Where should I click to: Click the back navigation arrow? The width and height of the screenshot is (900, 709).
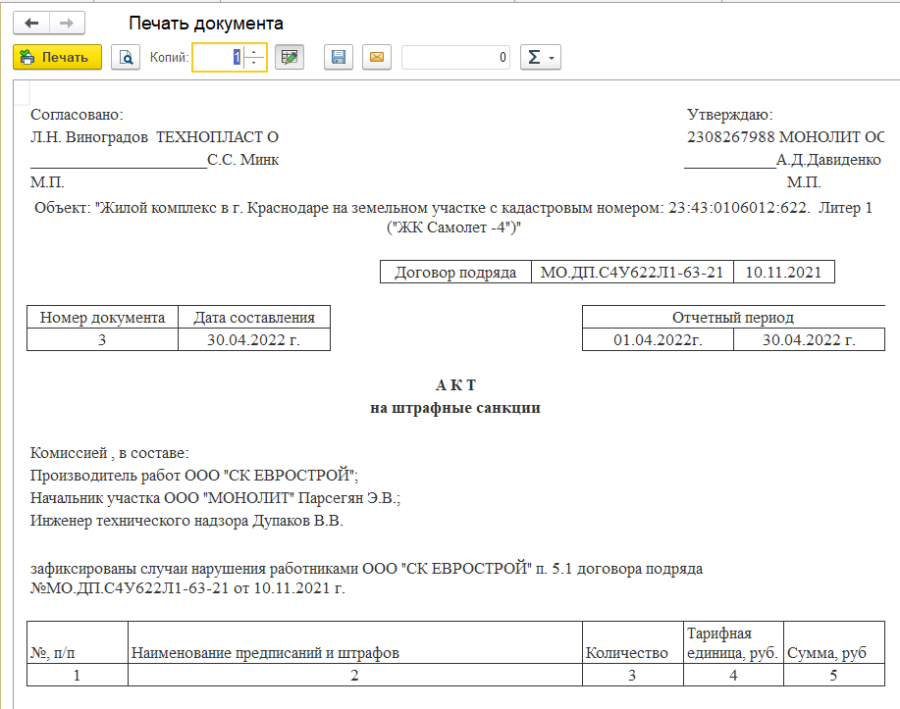click(31, 23)
